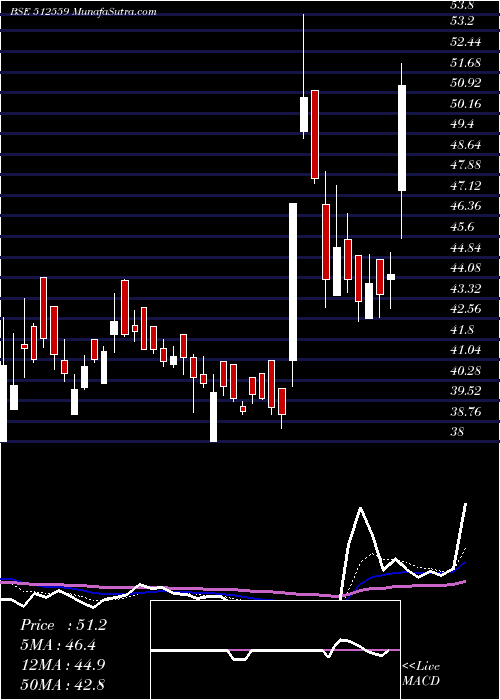The height and width of the screenshot is (700, 500).
Task: Click the 53.2 price axis label
Action: 464,21
